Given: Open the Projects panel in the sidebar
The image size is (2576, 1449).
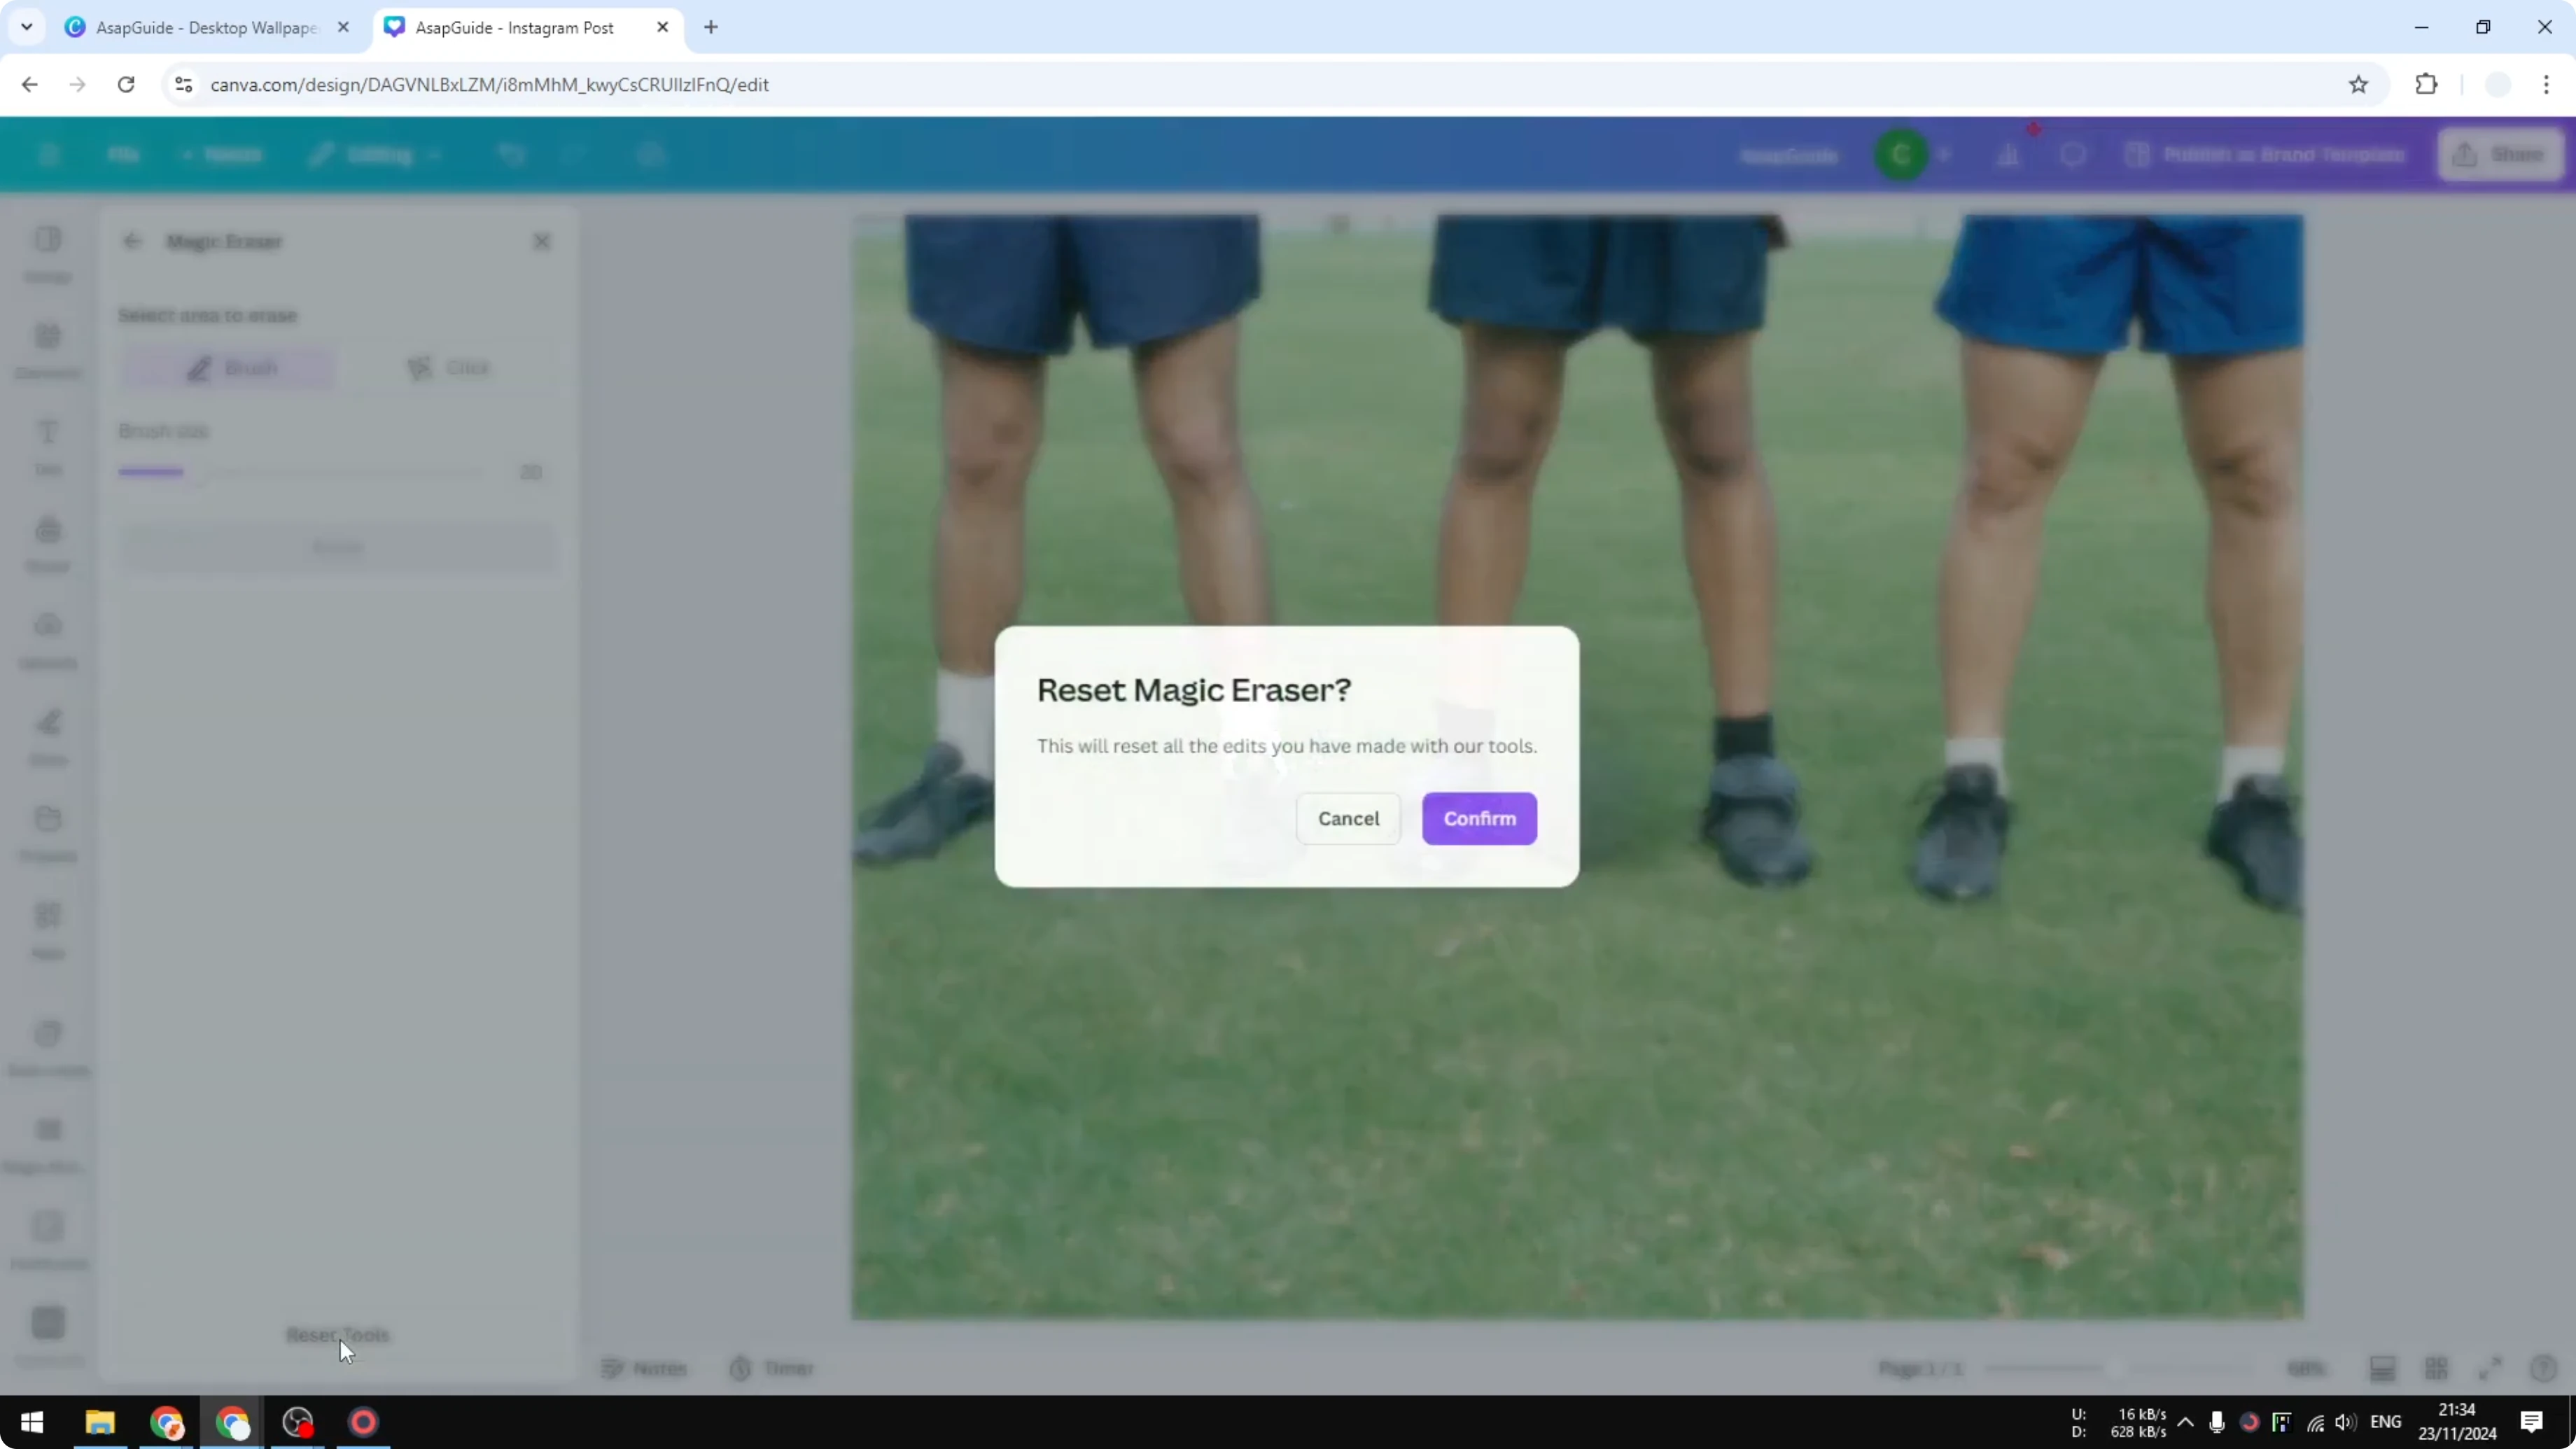Looking at the screenshot, I should 47,830.
